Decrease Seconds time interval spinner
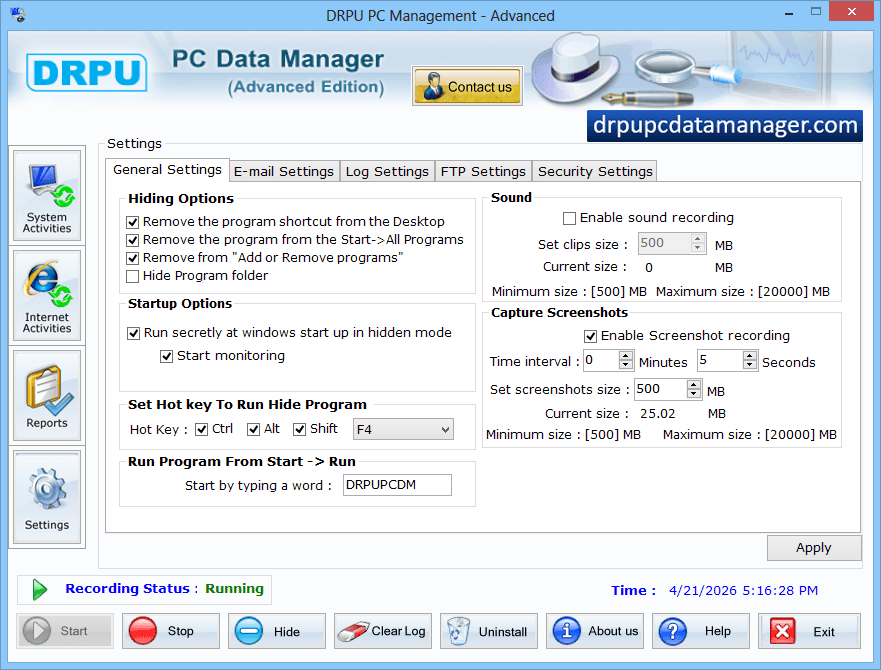 point(750,365)
